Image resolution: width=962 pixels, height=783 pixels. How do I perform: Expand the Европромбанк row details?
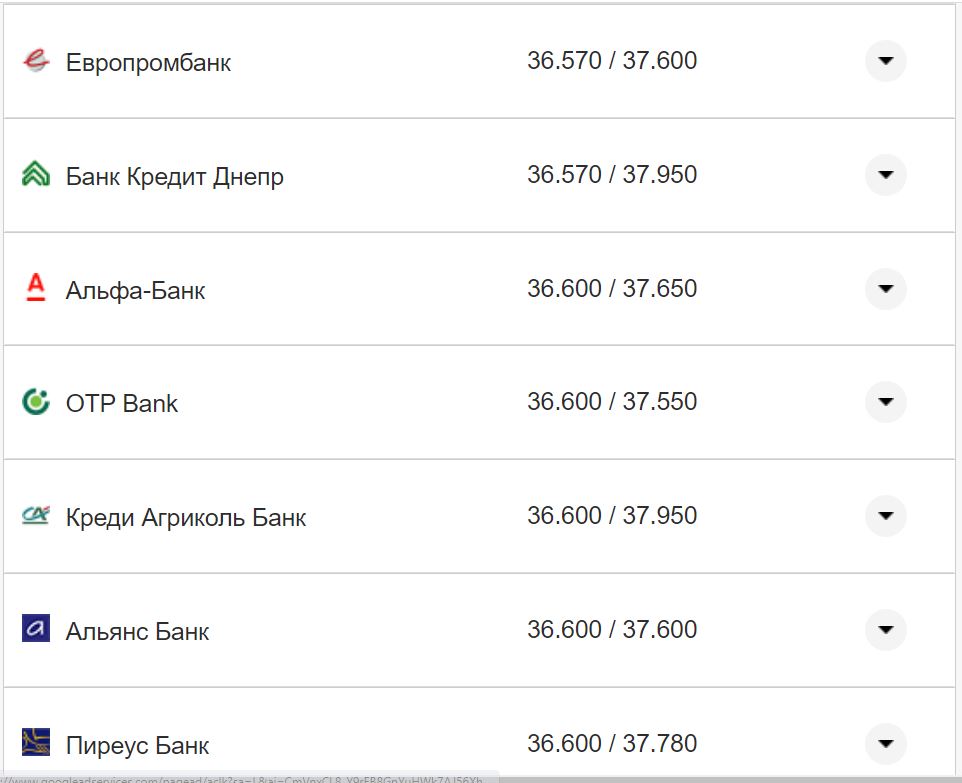click(885, 61)
